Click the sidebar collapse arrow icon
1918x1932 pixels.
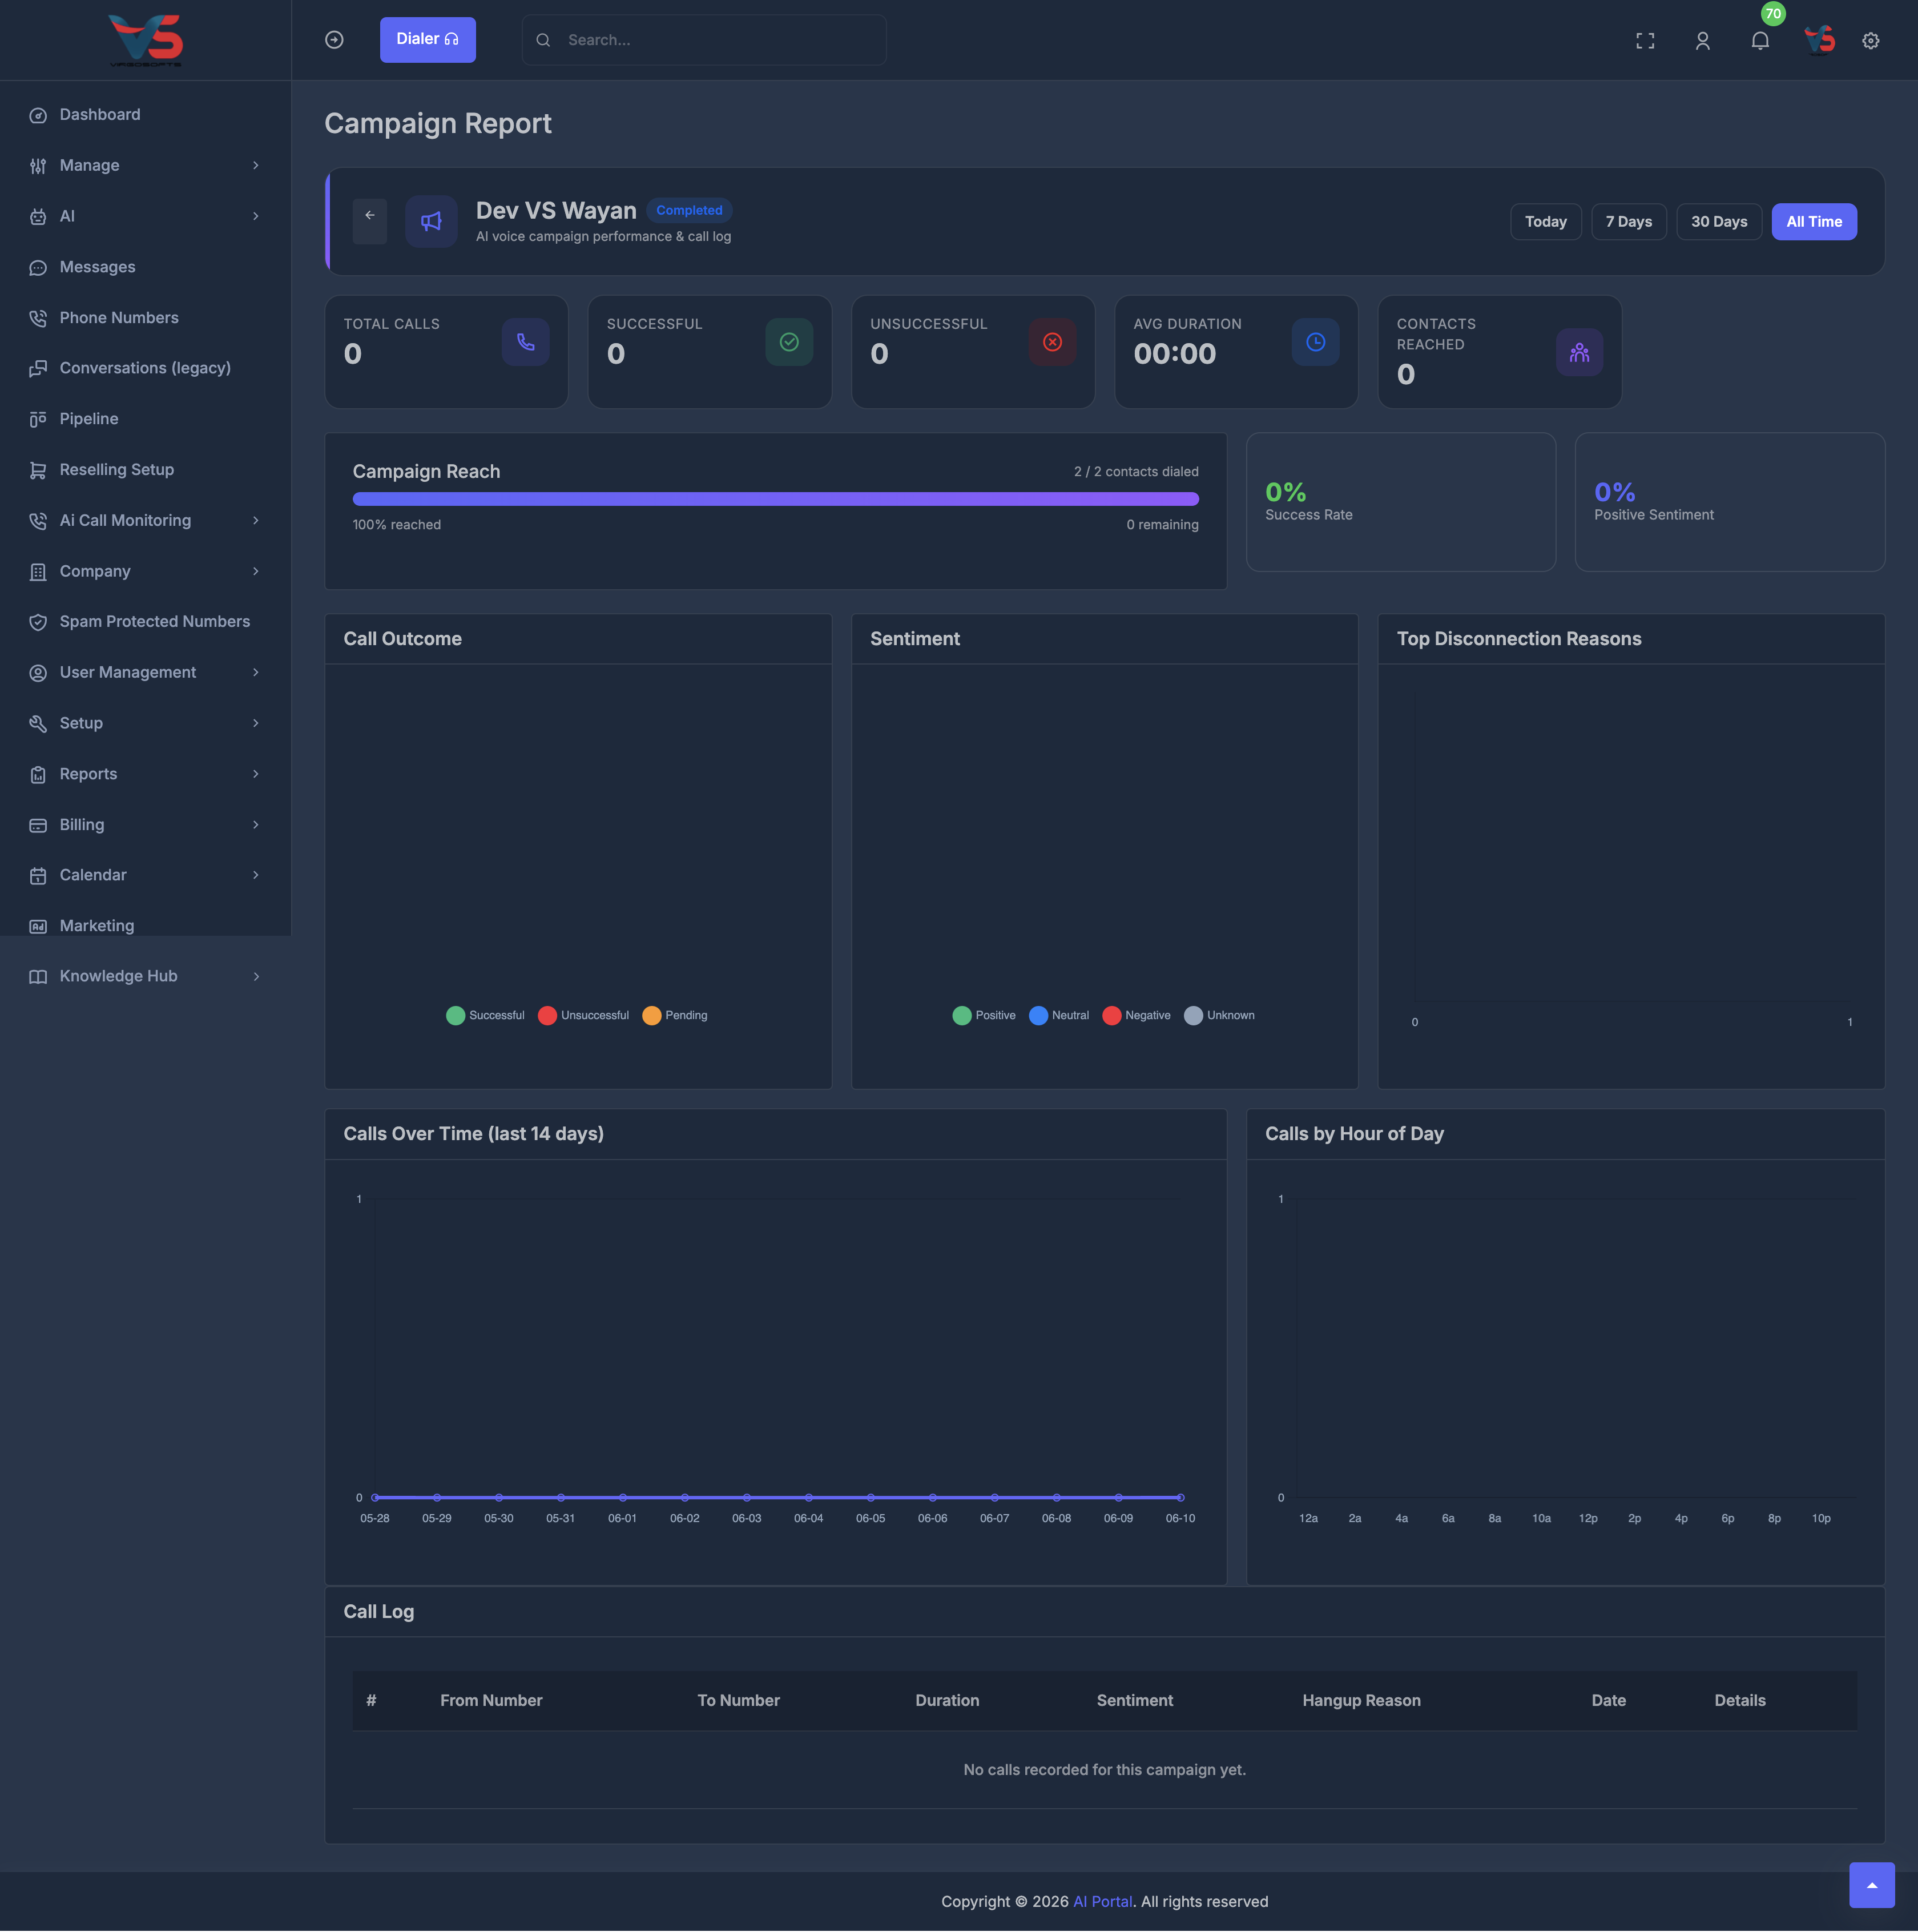[x=334, y=40]
